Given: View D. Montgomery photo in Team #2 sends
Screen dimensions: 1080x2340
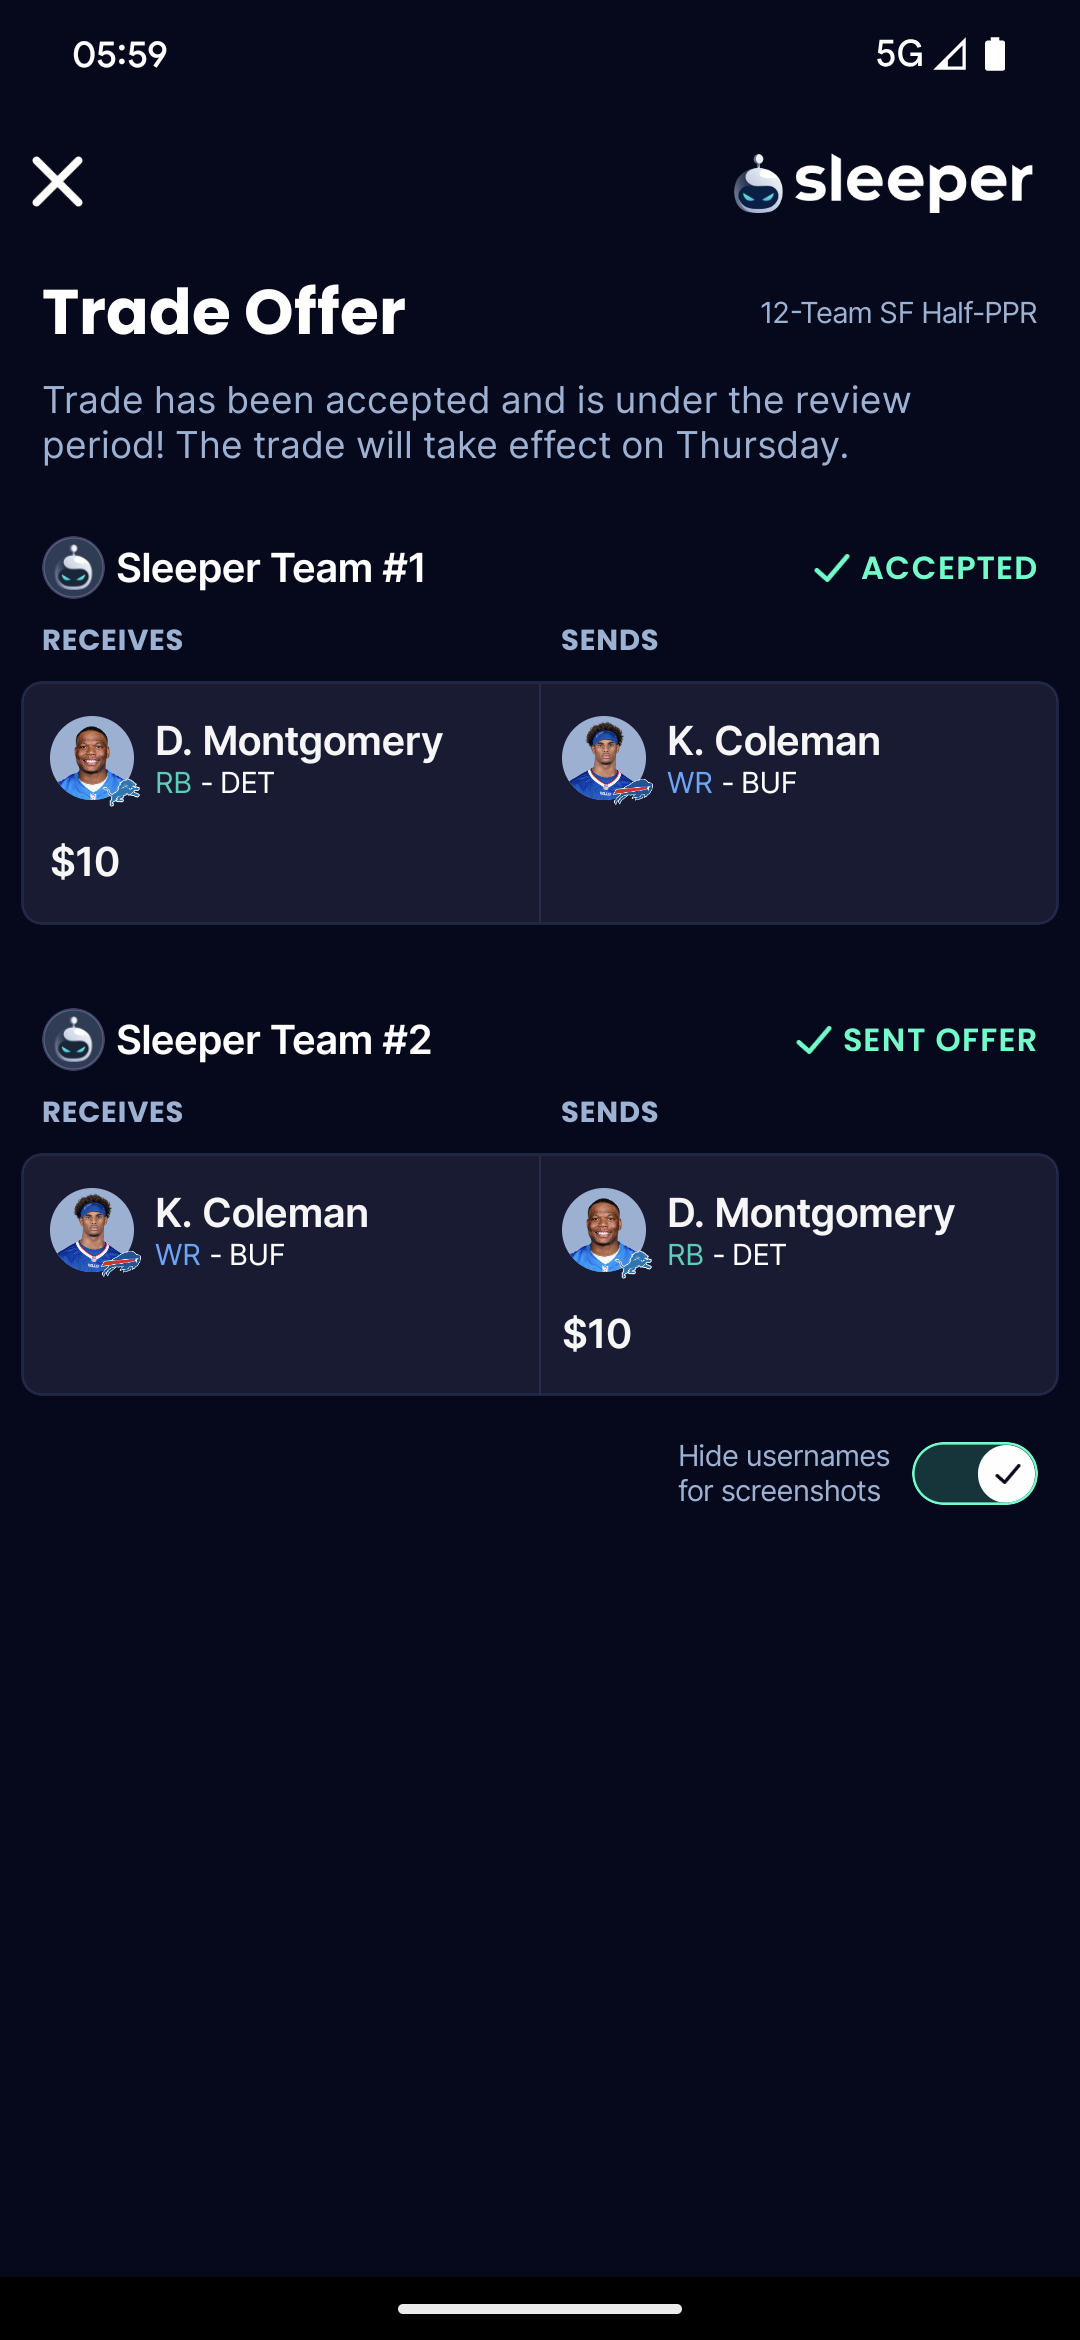Looking at the screenshot, I should pyautogui.click(x=604, y=1231).
